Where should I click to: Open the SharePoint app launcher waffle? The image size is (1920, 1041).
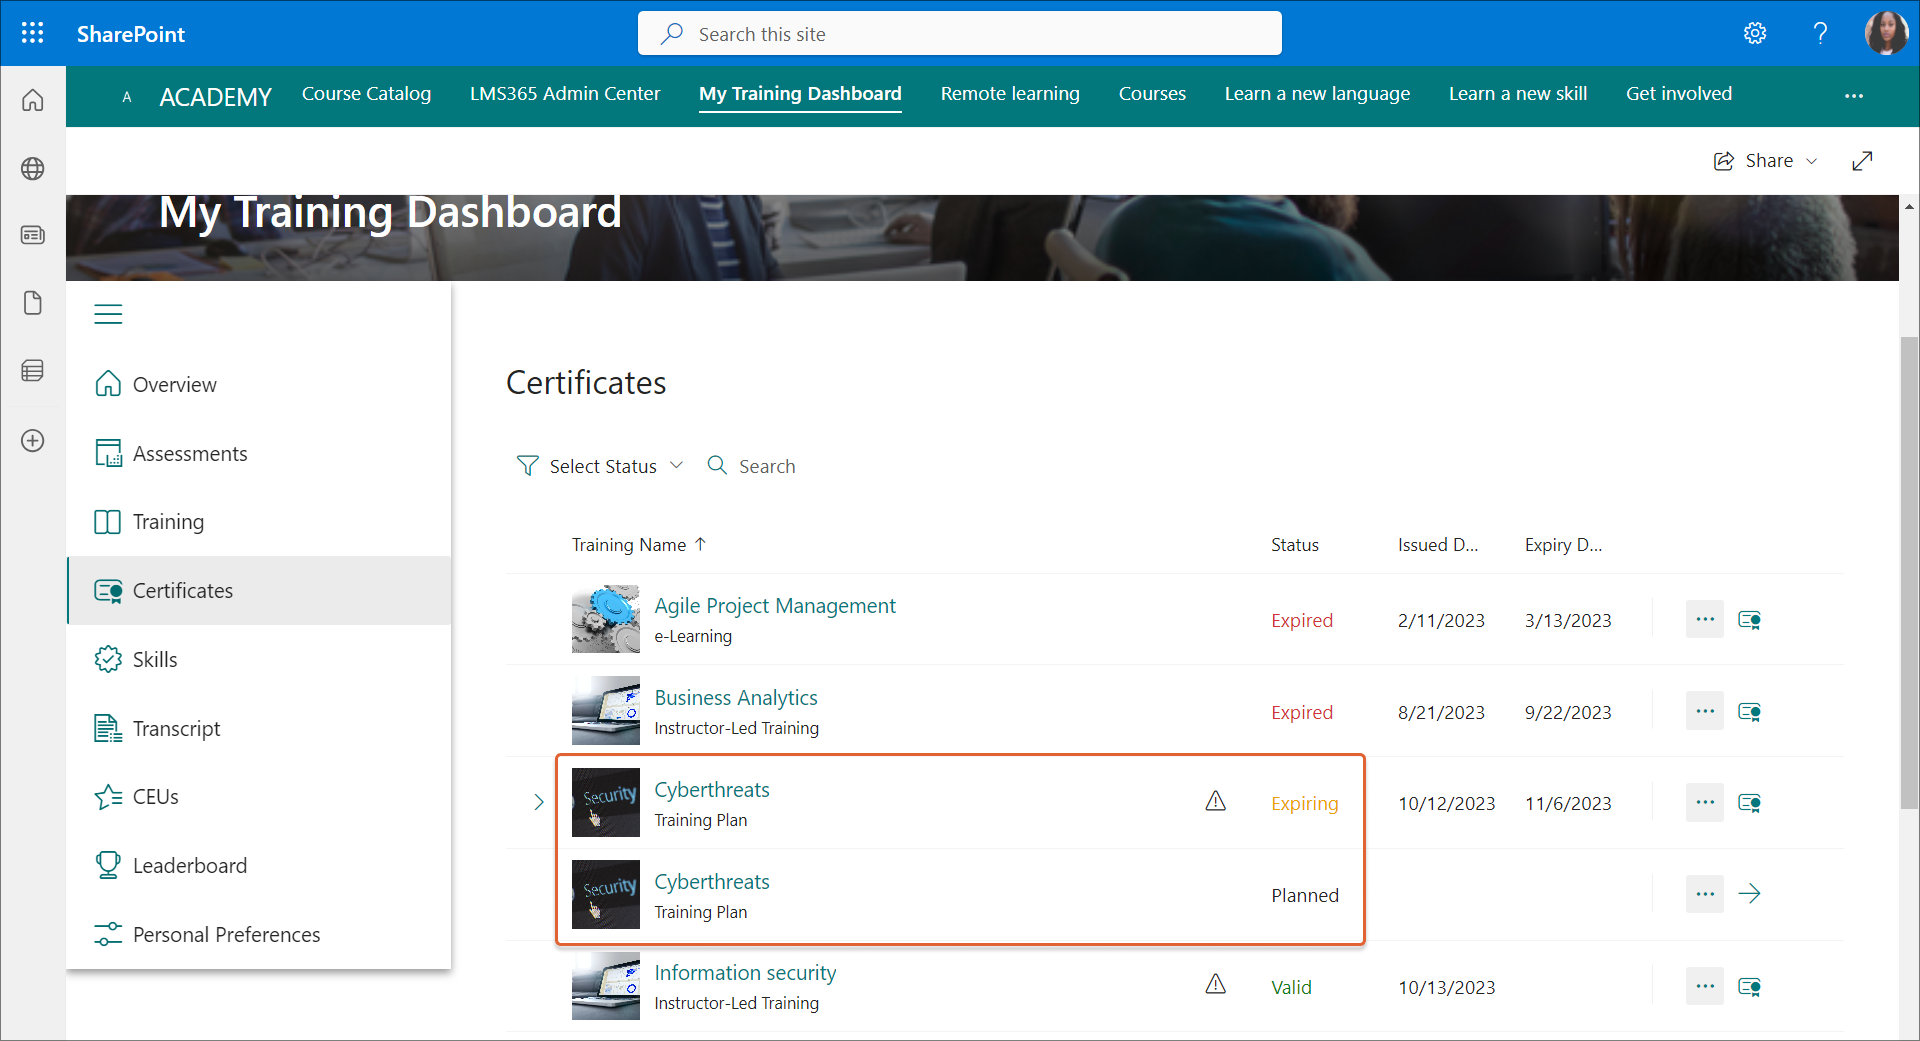(x=32, y=33)
